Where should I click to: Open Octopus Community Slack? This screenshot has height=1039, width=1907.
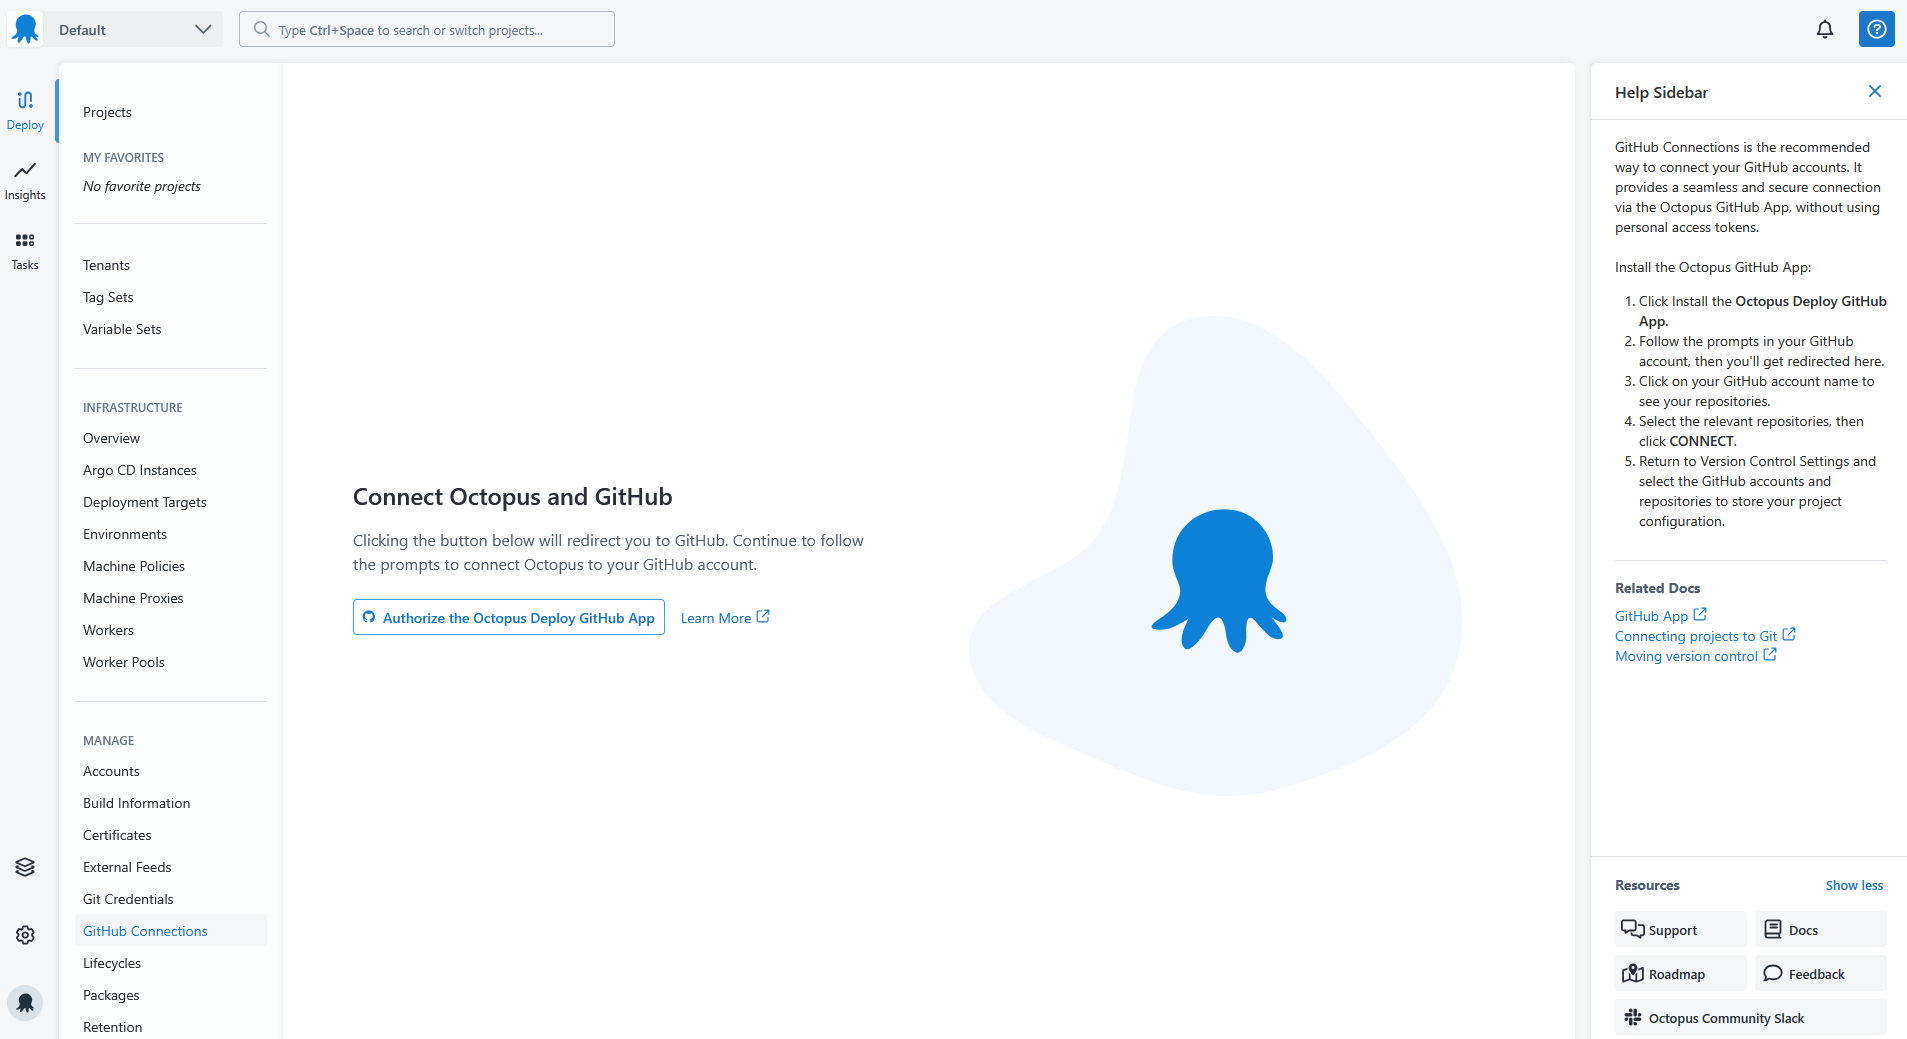tap(1751, 1017)
